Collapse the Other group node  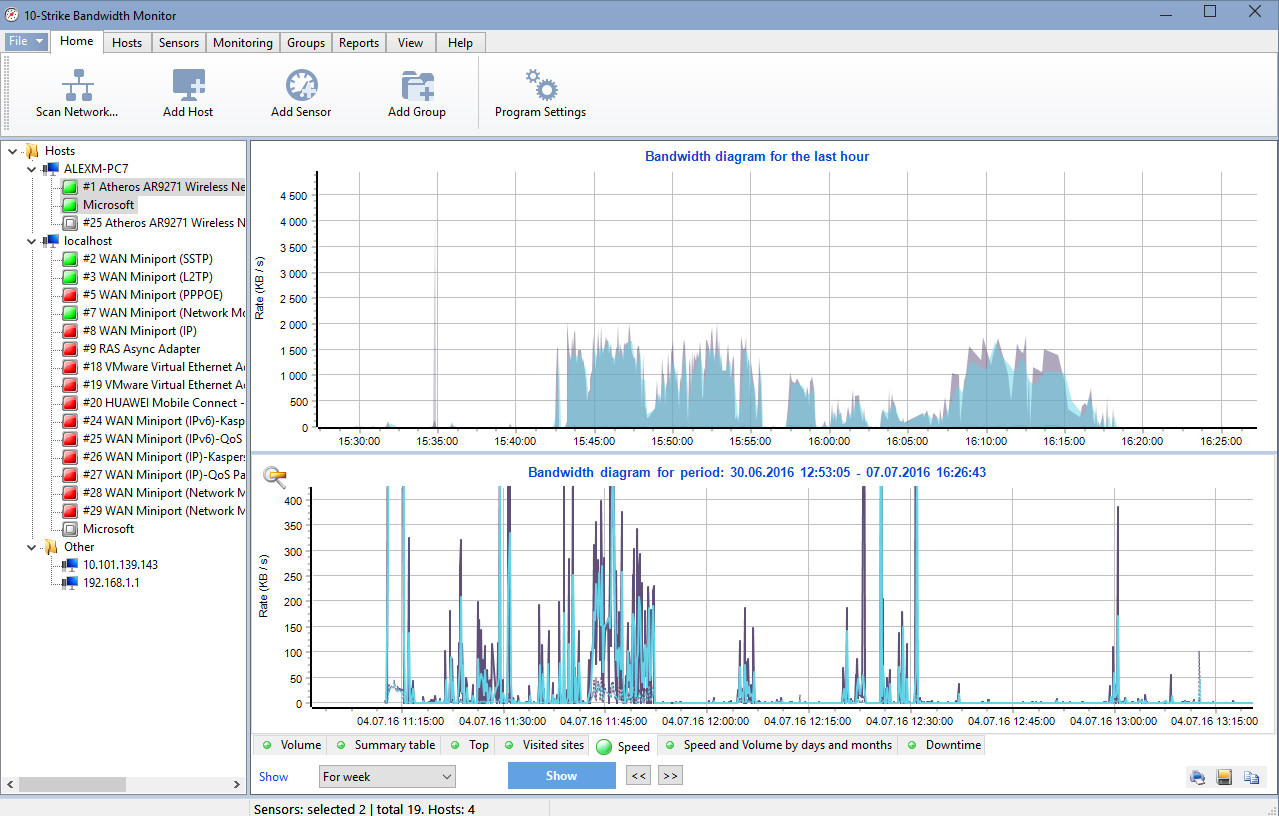coord(31,547)
